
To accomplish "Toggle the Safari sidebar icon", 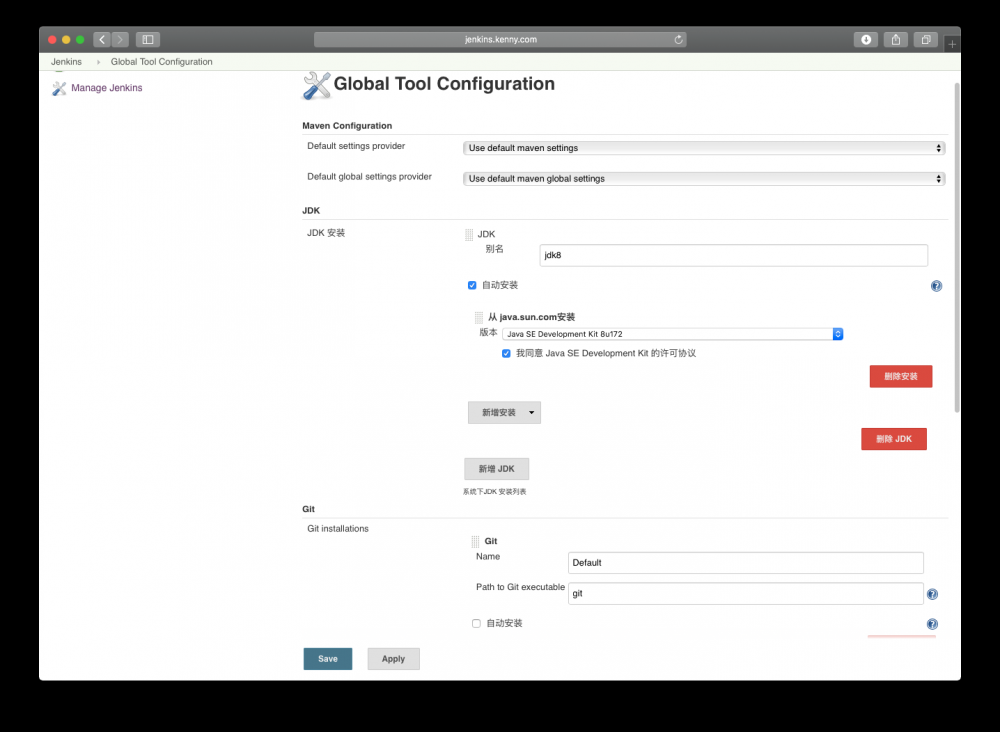I will 146,39.
